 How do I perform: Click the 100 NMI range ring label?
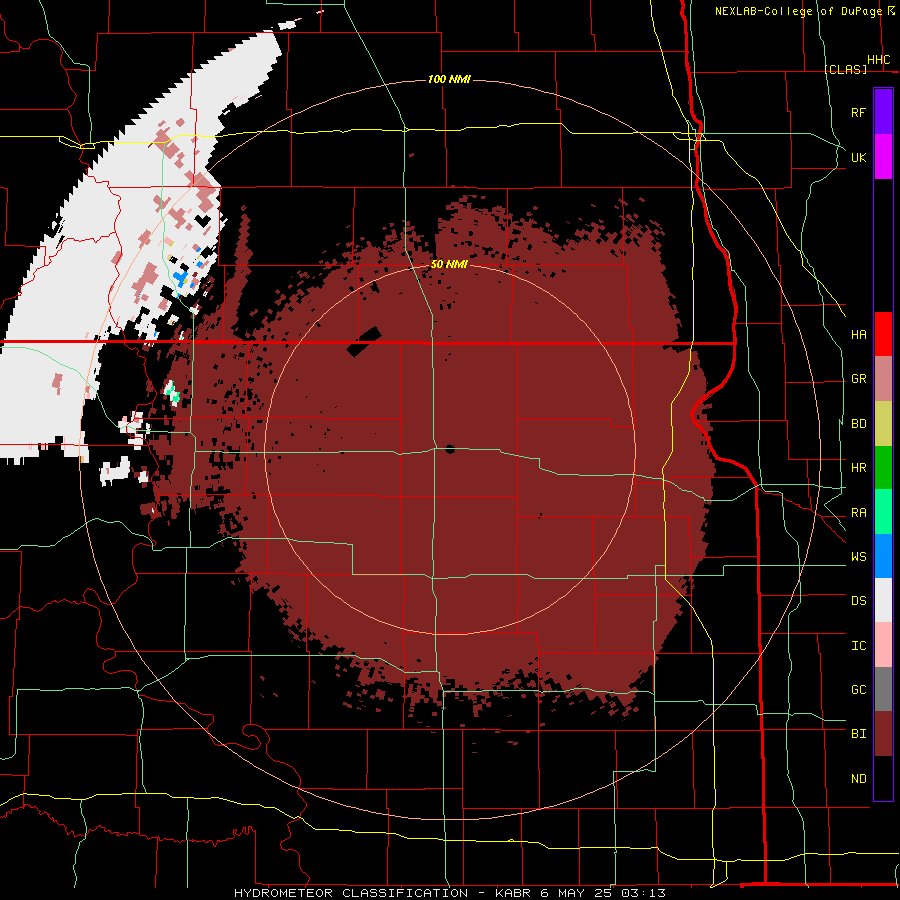coord(449,79)
